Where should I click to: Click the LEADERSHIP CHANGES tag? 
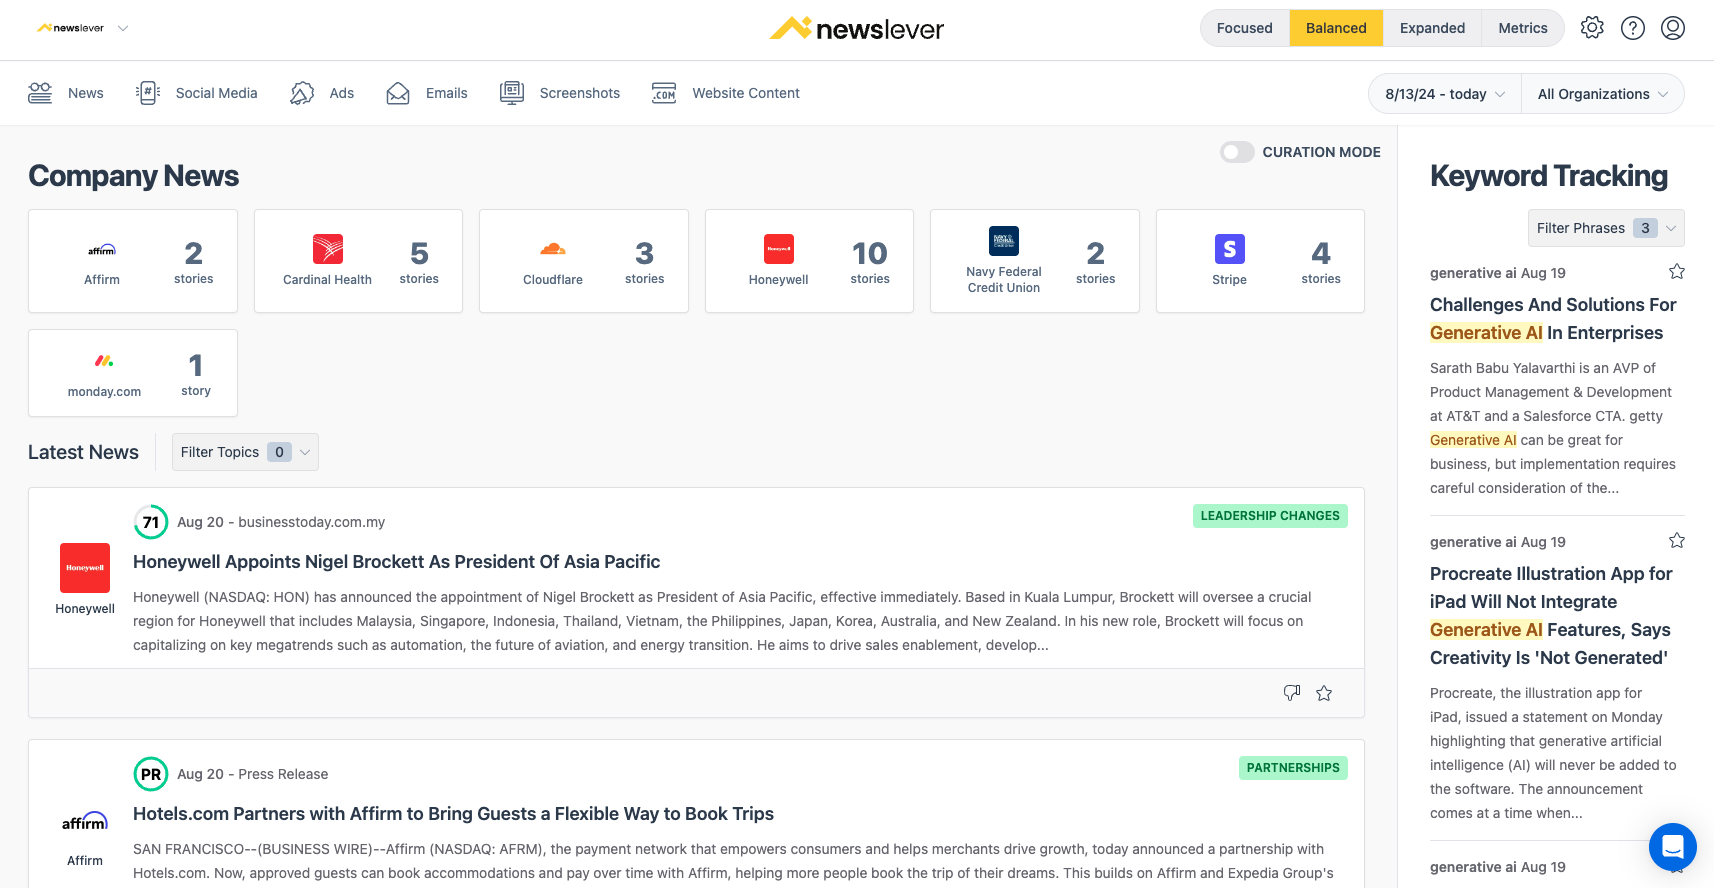(x=1270, y=516)
